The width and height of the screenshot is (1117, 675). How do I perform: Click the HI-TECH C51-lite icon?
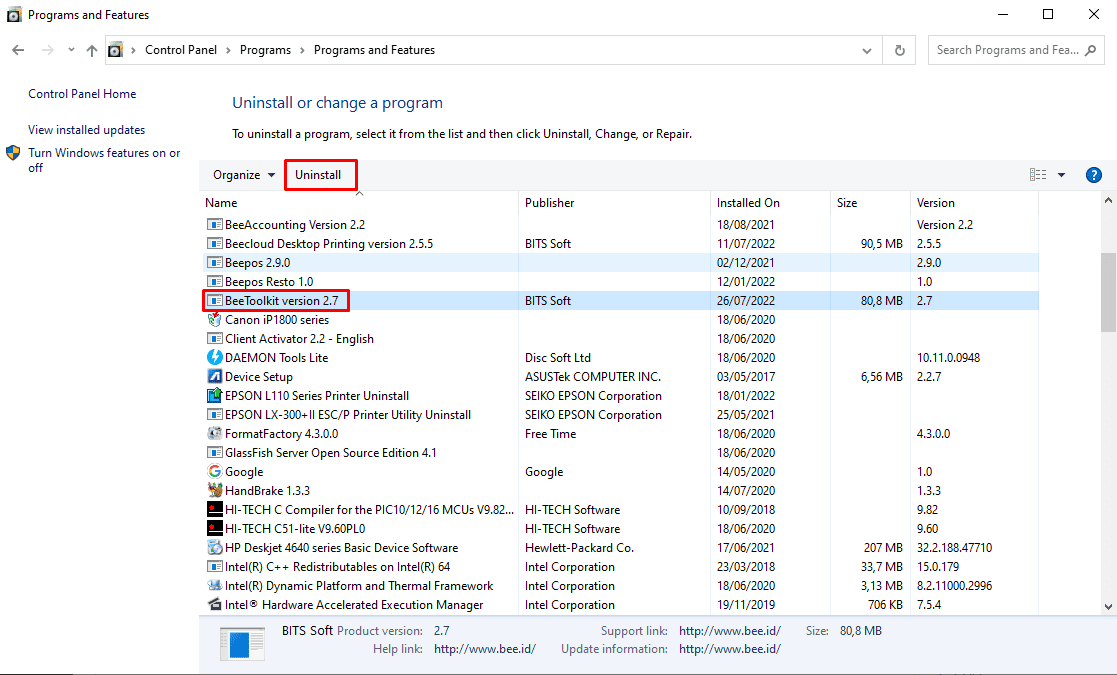click(x=214, y=528)
